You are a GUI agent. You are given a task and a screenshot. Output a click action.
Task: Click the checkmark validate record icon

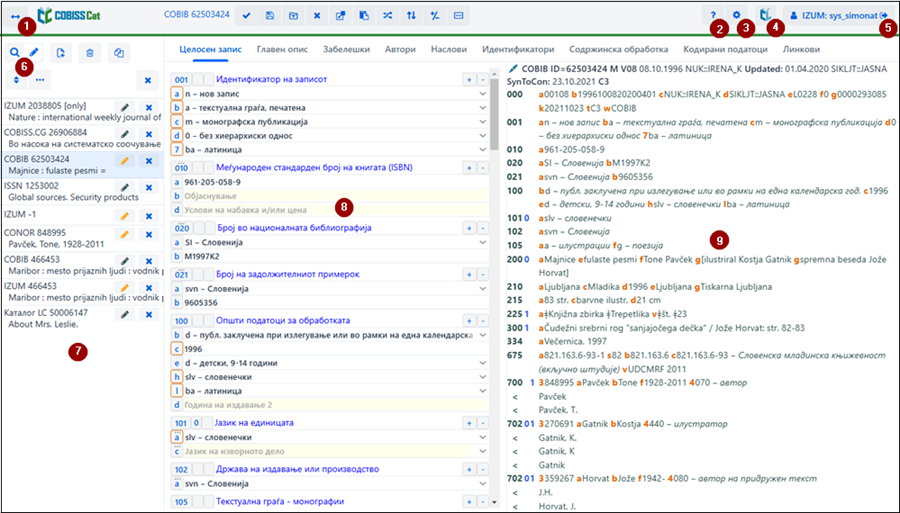tap(247, 15)
